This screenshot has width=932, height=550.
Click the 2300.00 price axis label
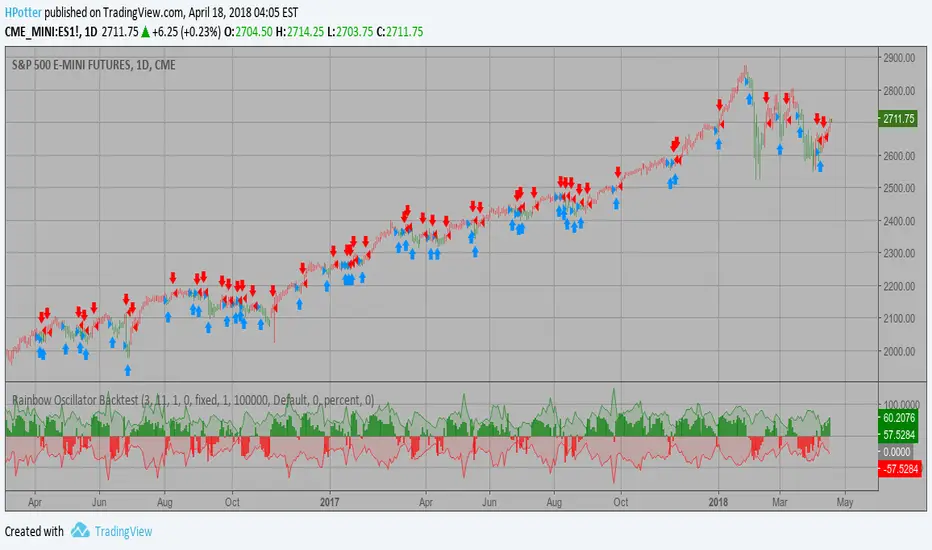pos(899,253)
